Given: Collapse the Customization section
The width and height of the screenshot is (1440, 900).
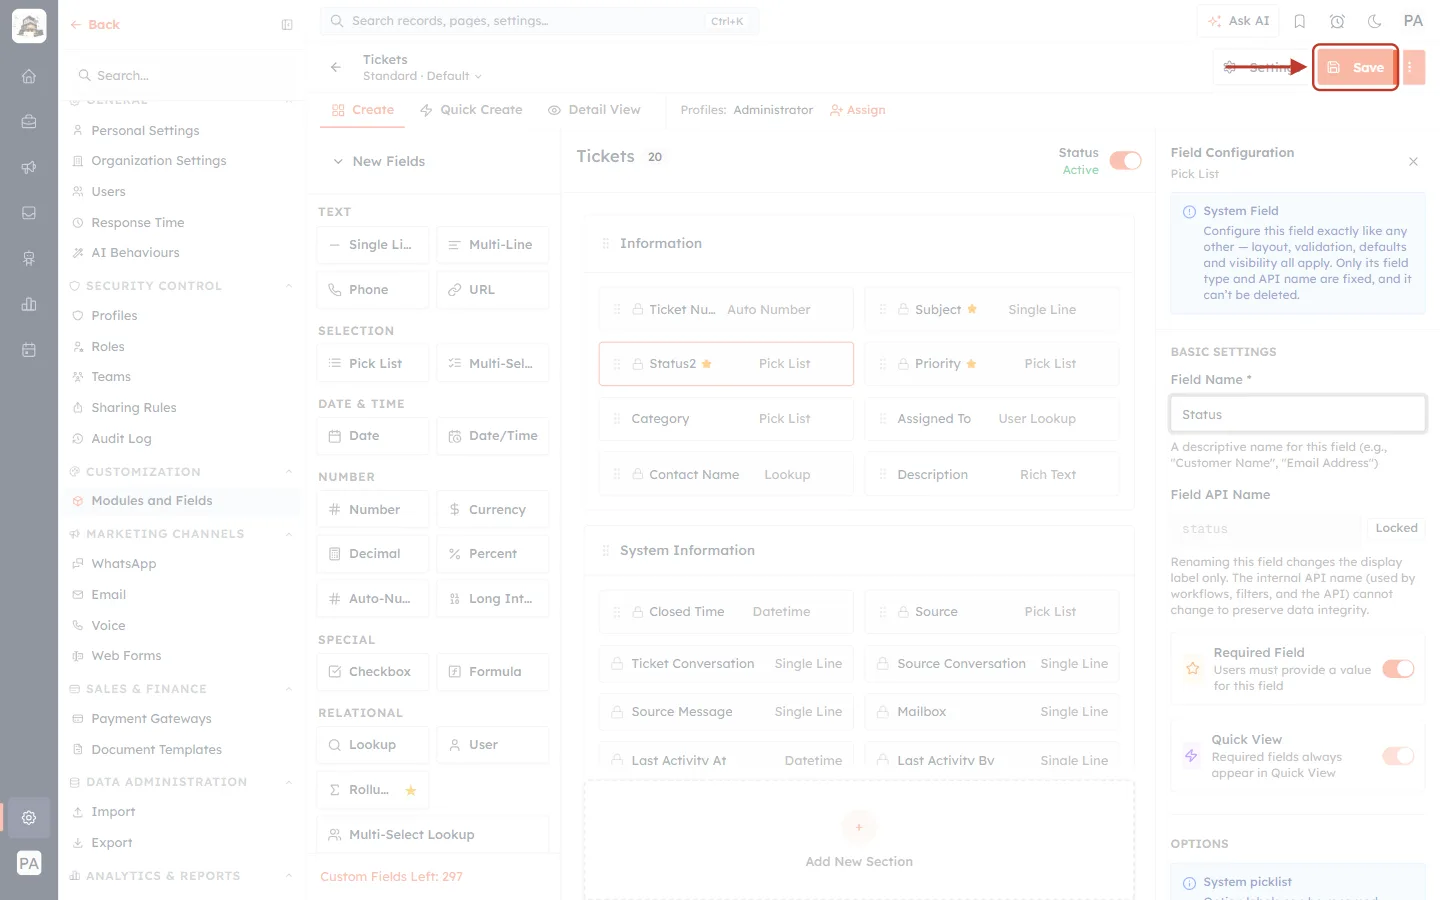Looking at the screenshot, I should [x=289, y=472].
